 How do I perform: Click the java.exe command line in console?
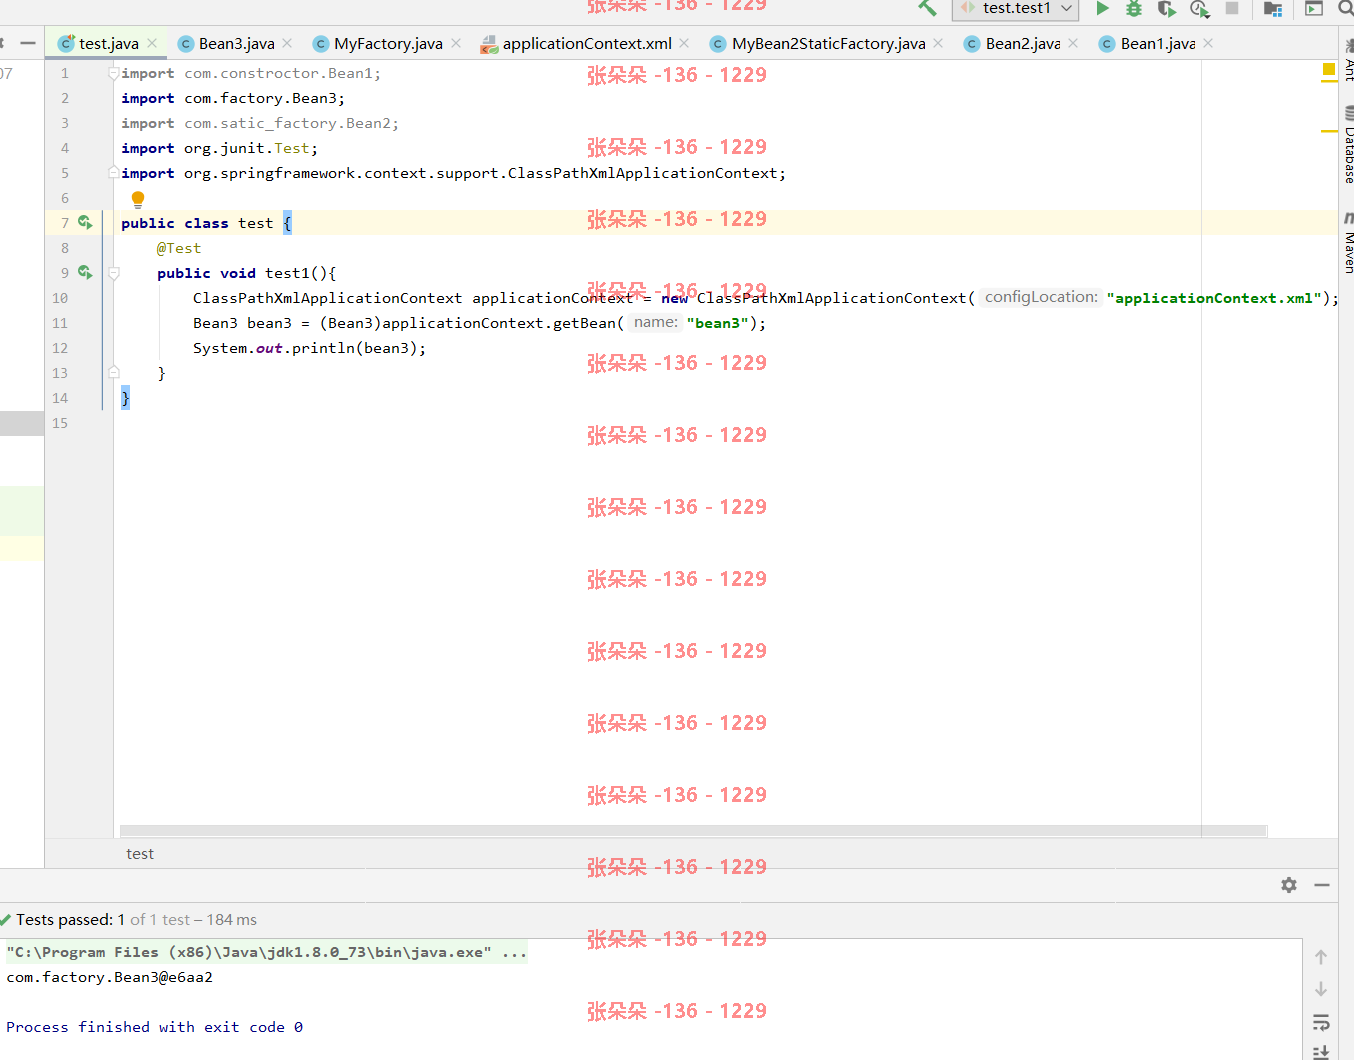click(x=266, y=952)
